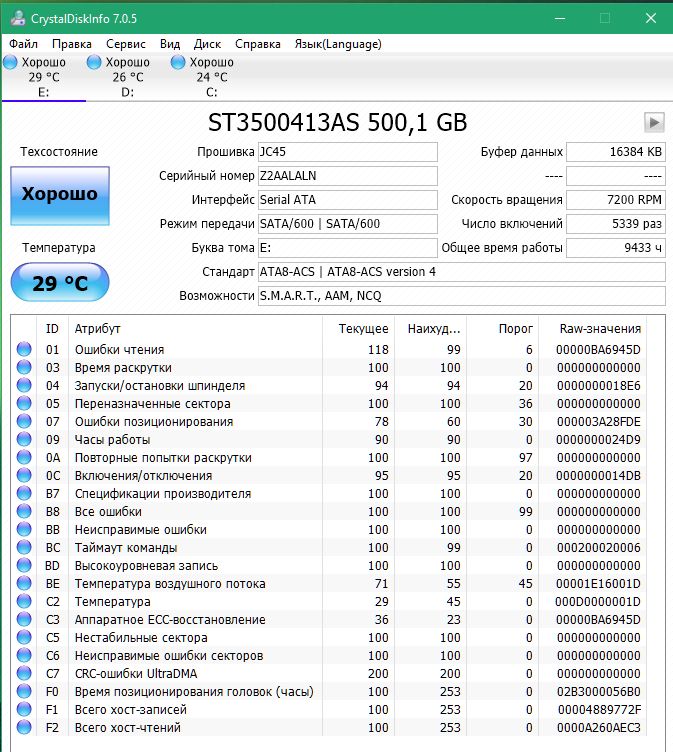Open the Файл menu

23,44
